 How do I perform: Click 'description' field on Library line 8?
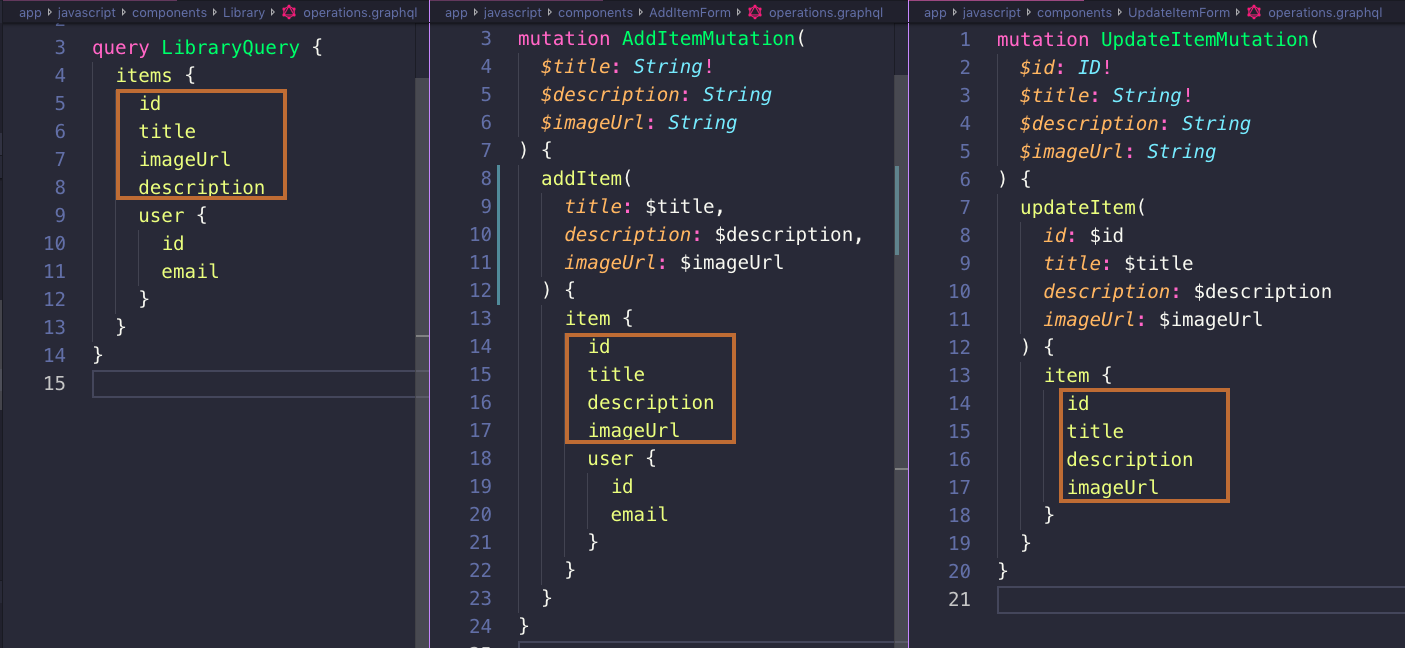202,187
